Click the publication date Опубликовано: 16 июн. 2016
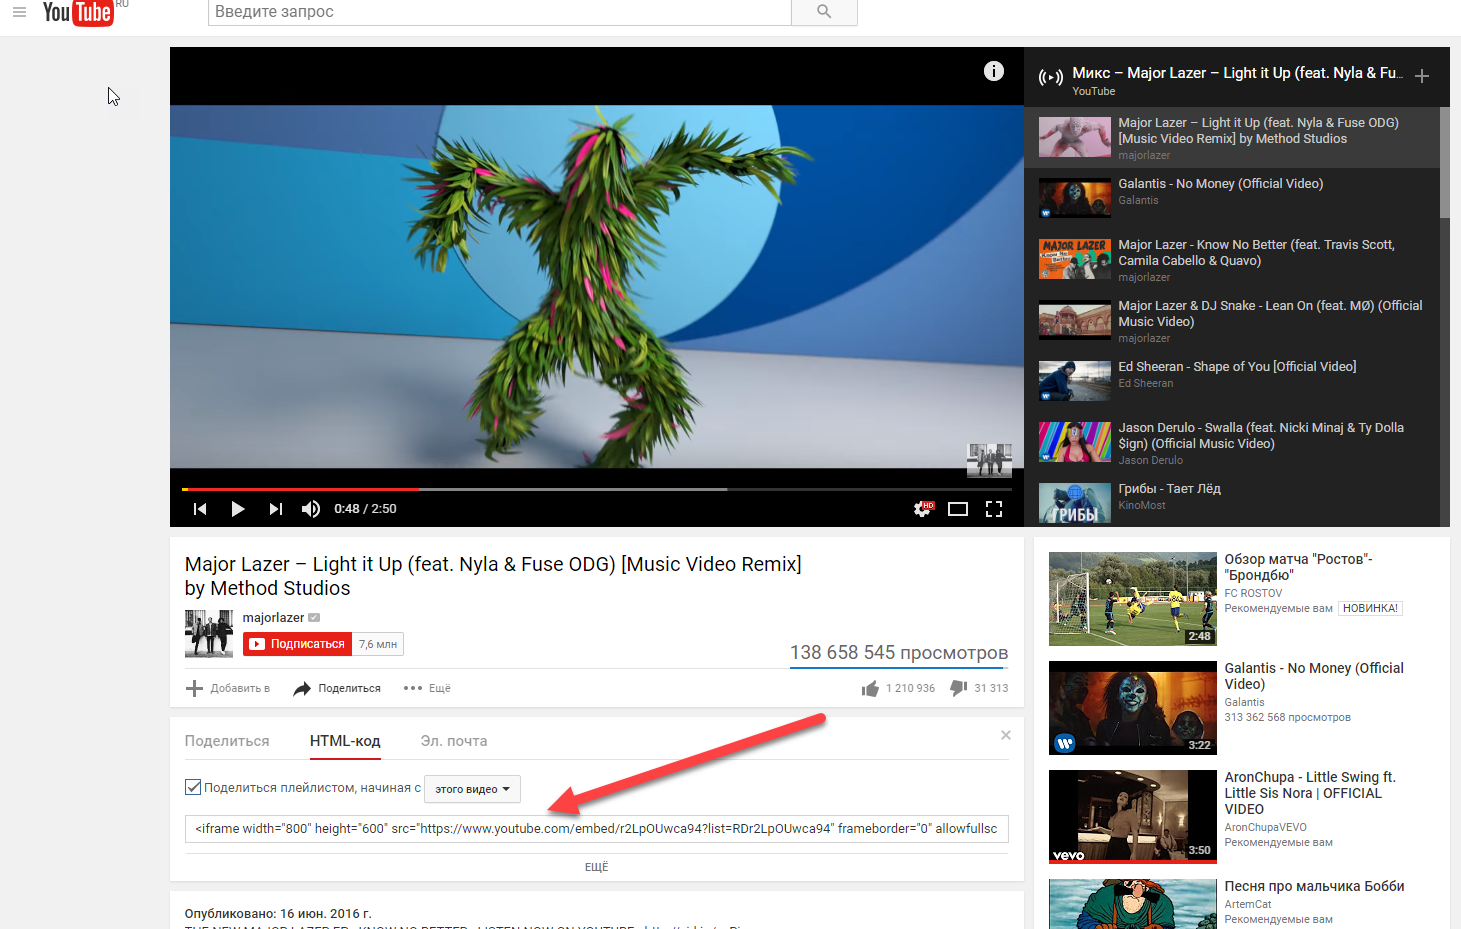The height and width of the screenshot is (929, 1461). 278,913
